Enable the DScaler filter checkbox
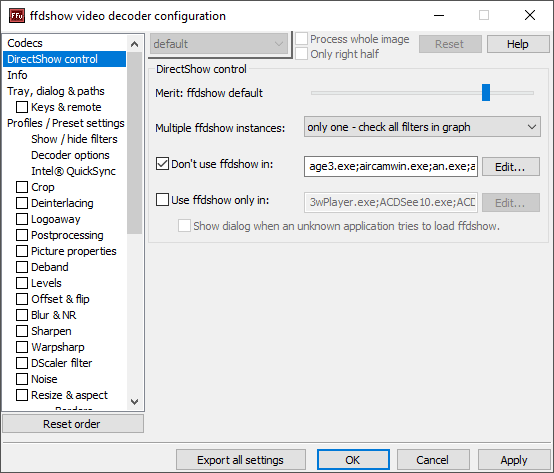 pos(22,363)
